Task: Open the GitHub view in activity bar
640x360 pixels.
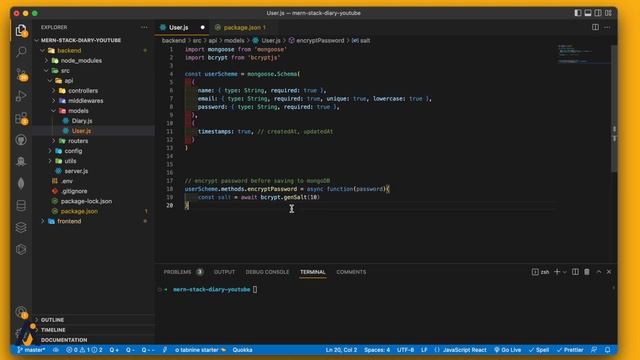Action: (x=21, y=140)
